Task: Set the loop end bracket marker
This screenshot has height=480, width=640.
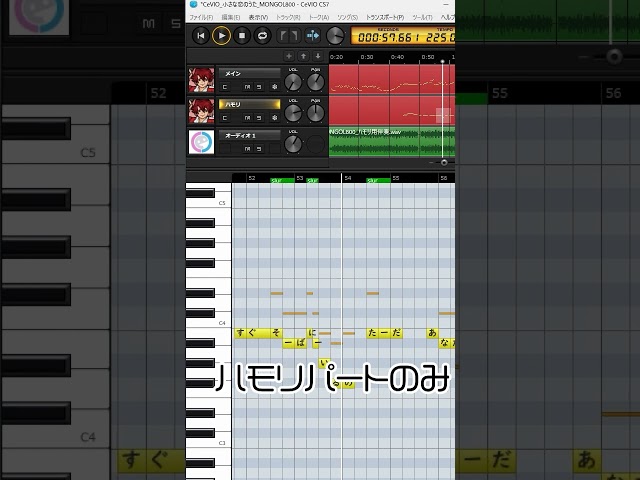Action: [x=295, y=36]
